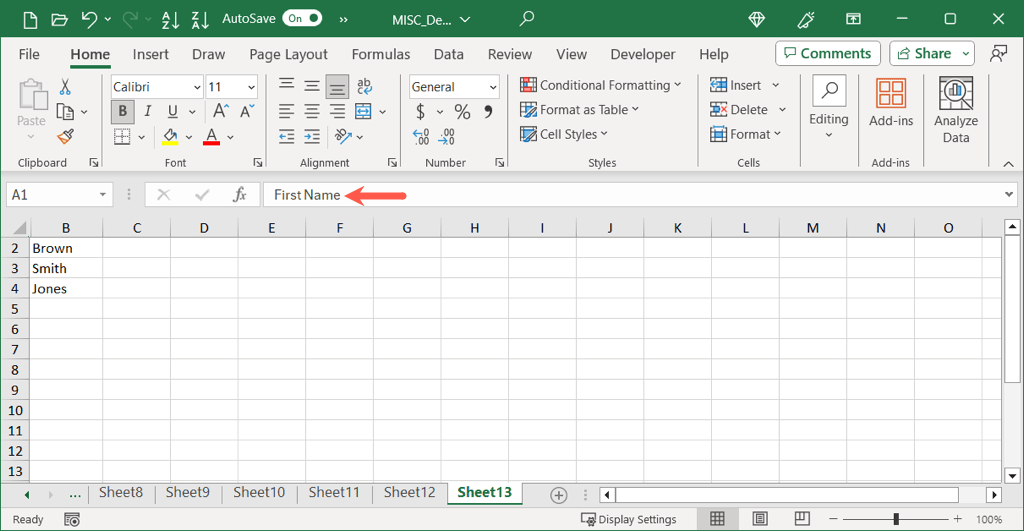
Task: Click the Share button
Action: point(931,53)
